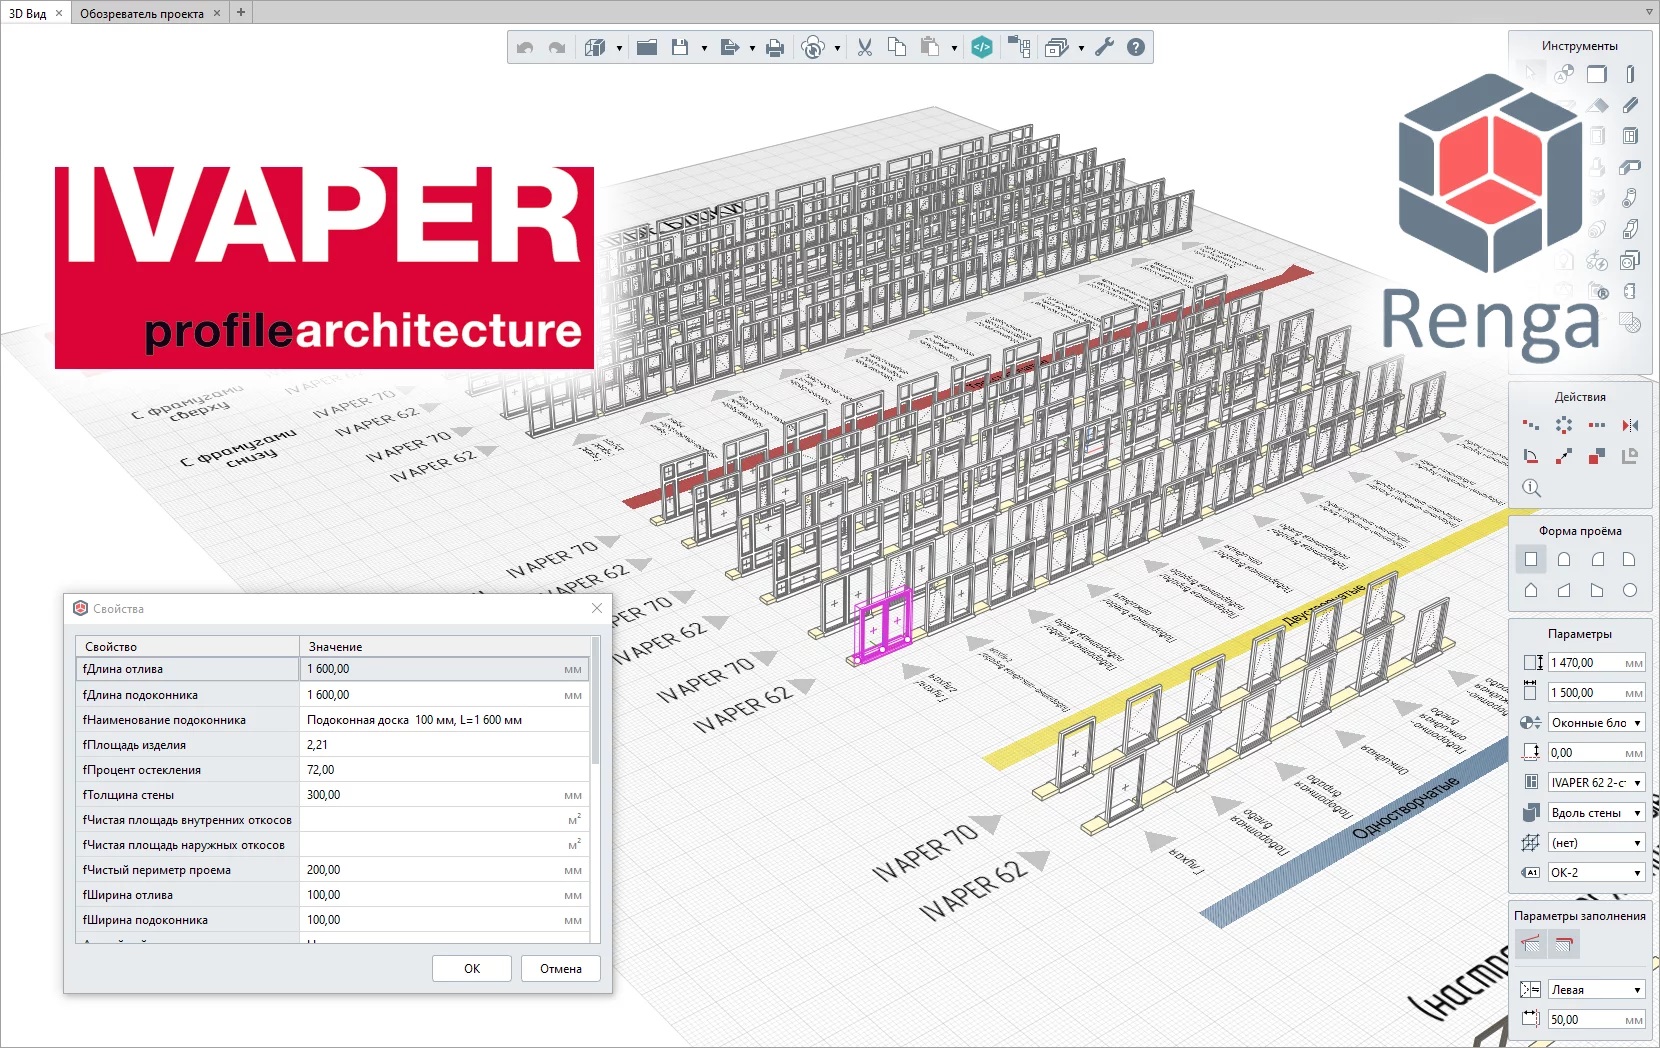
Task: Click the rotate action in Действия
Action: [x=1531, y=456]
